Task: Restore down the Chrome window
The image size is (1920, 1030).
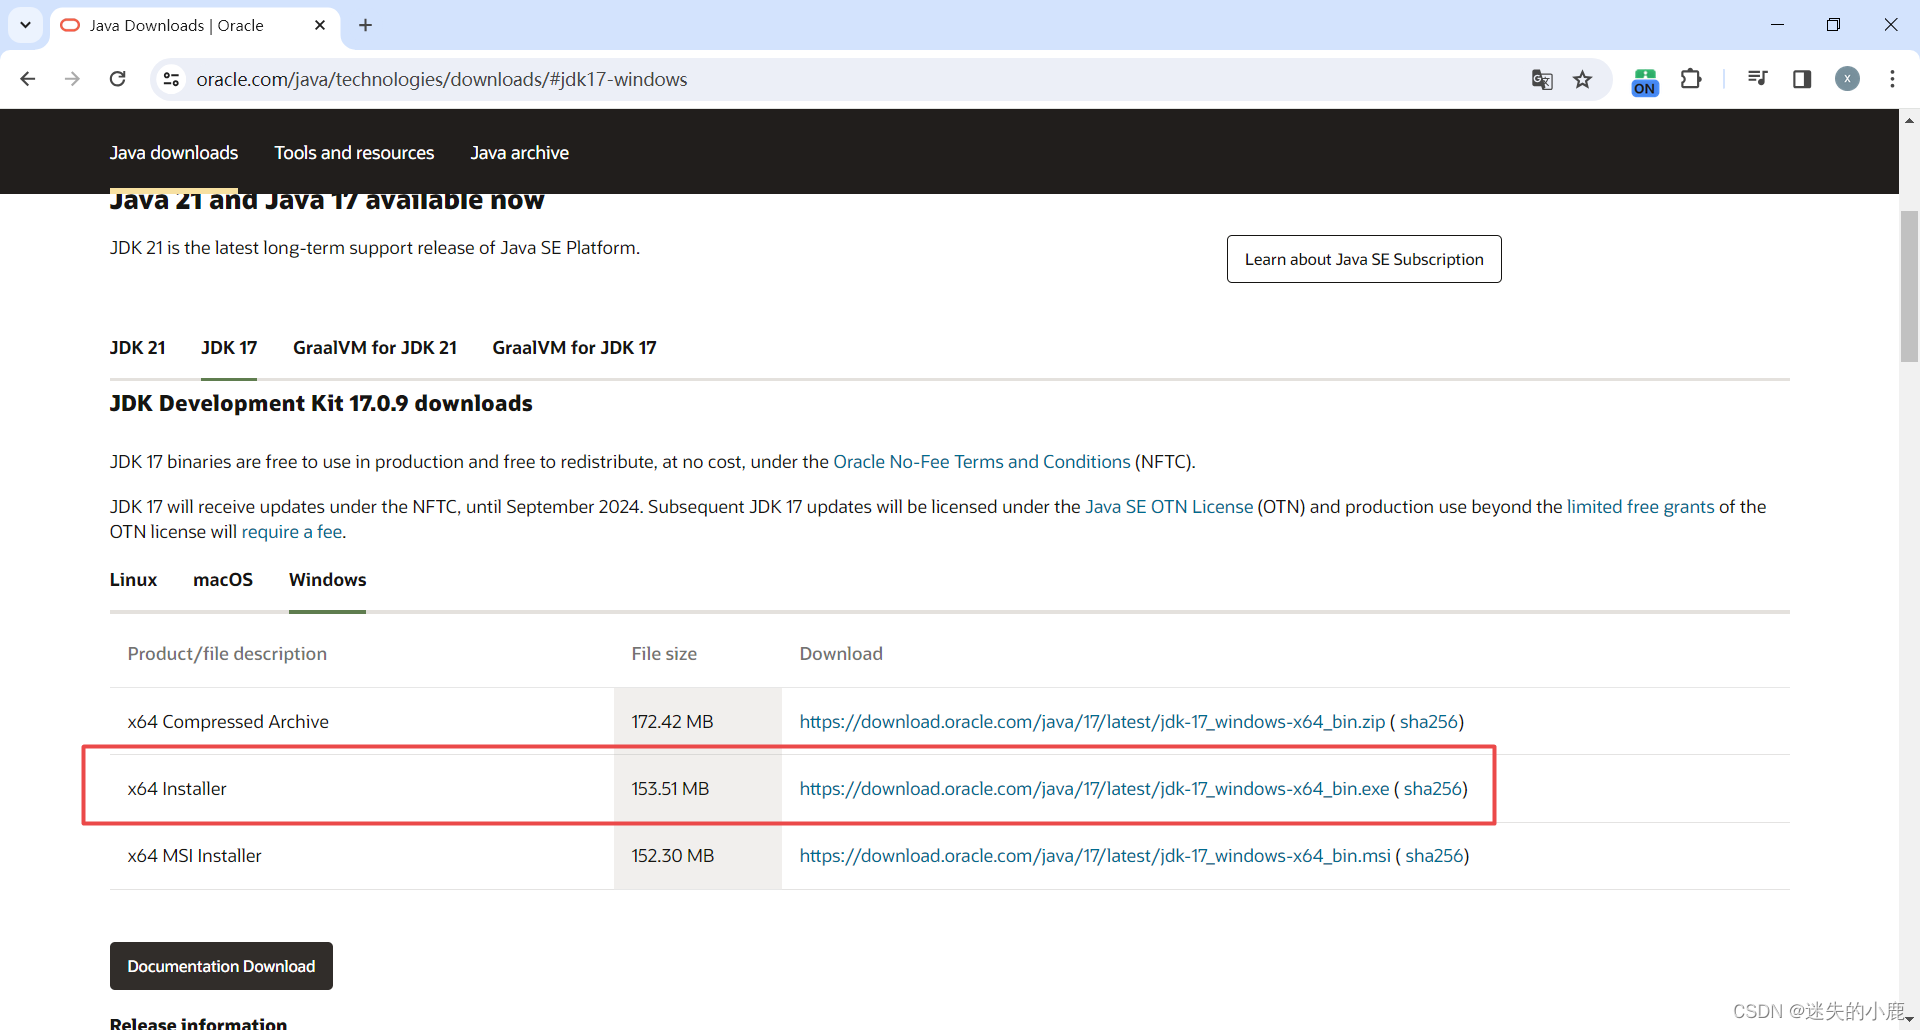Action: tap(1833, 25)
